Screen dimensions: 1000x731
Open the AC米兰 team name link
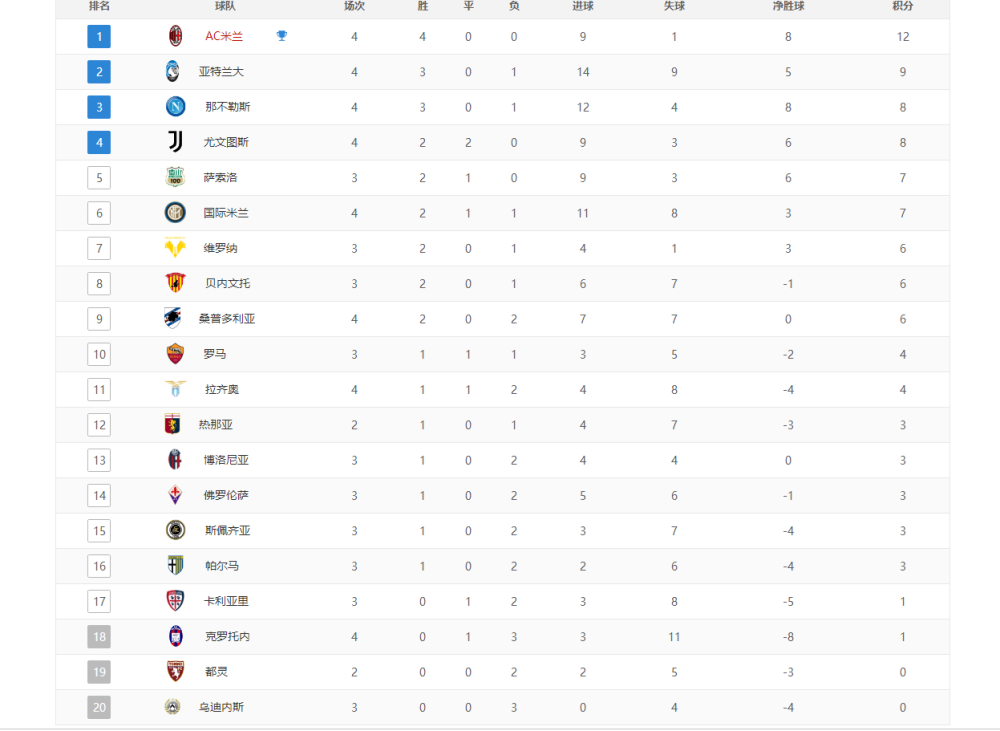click(224, 36)
